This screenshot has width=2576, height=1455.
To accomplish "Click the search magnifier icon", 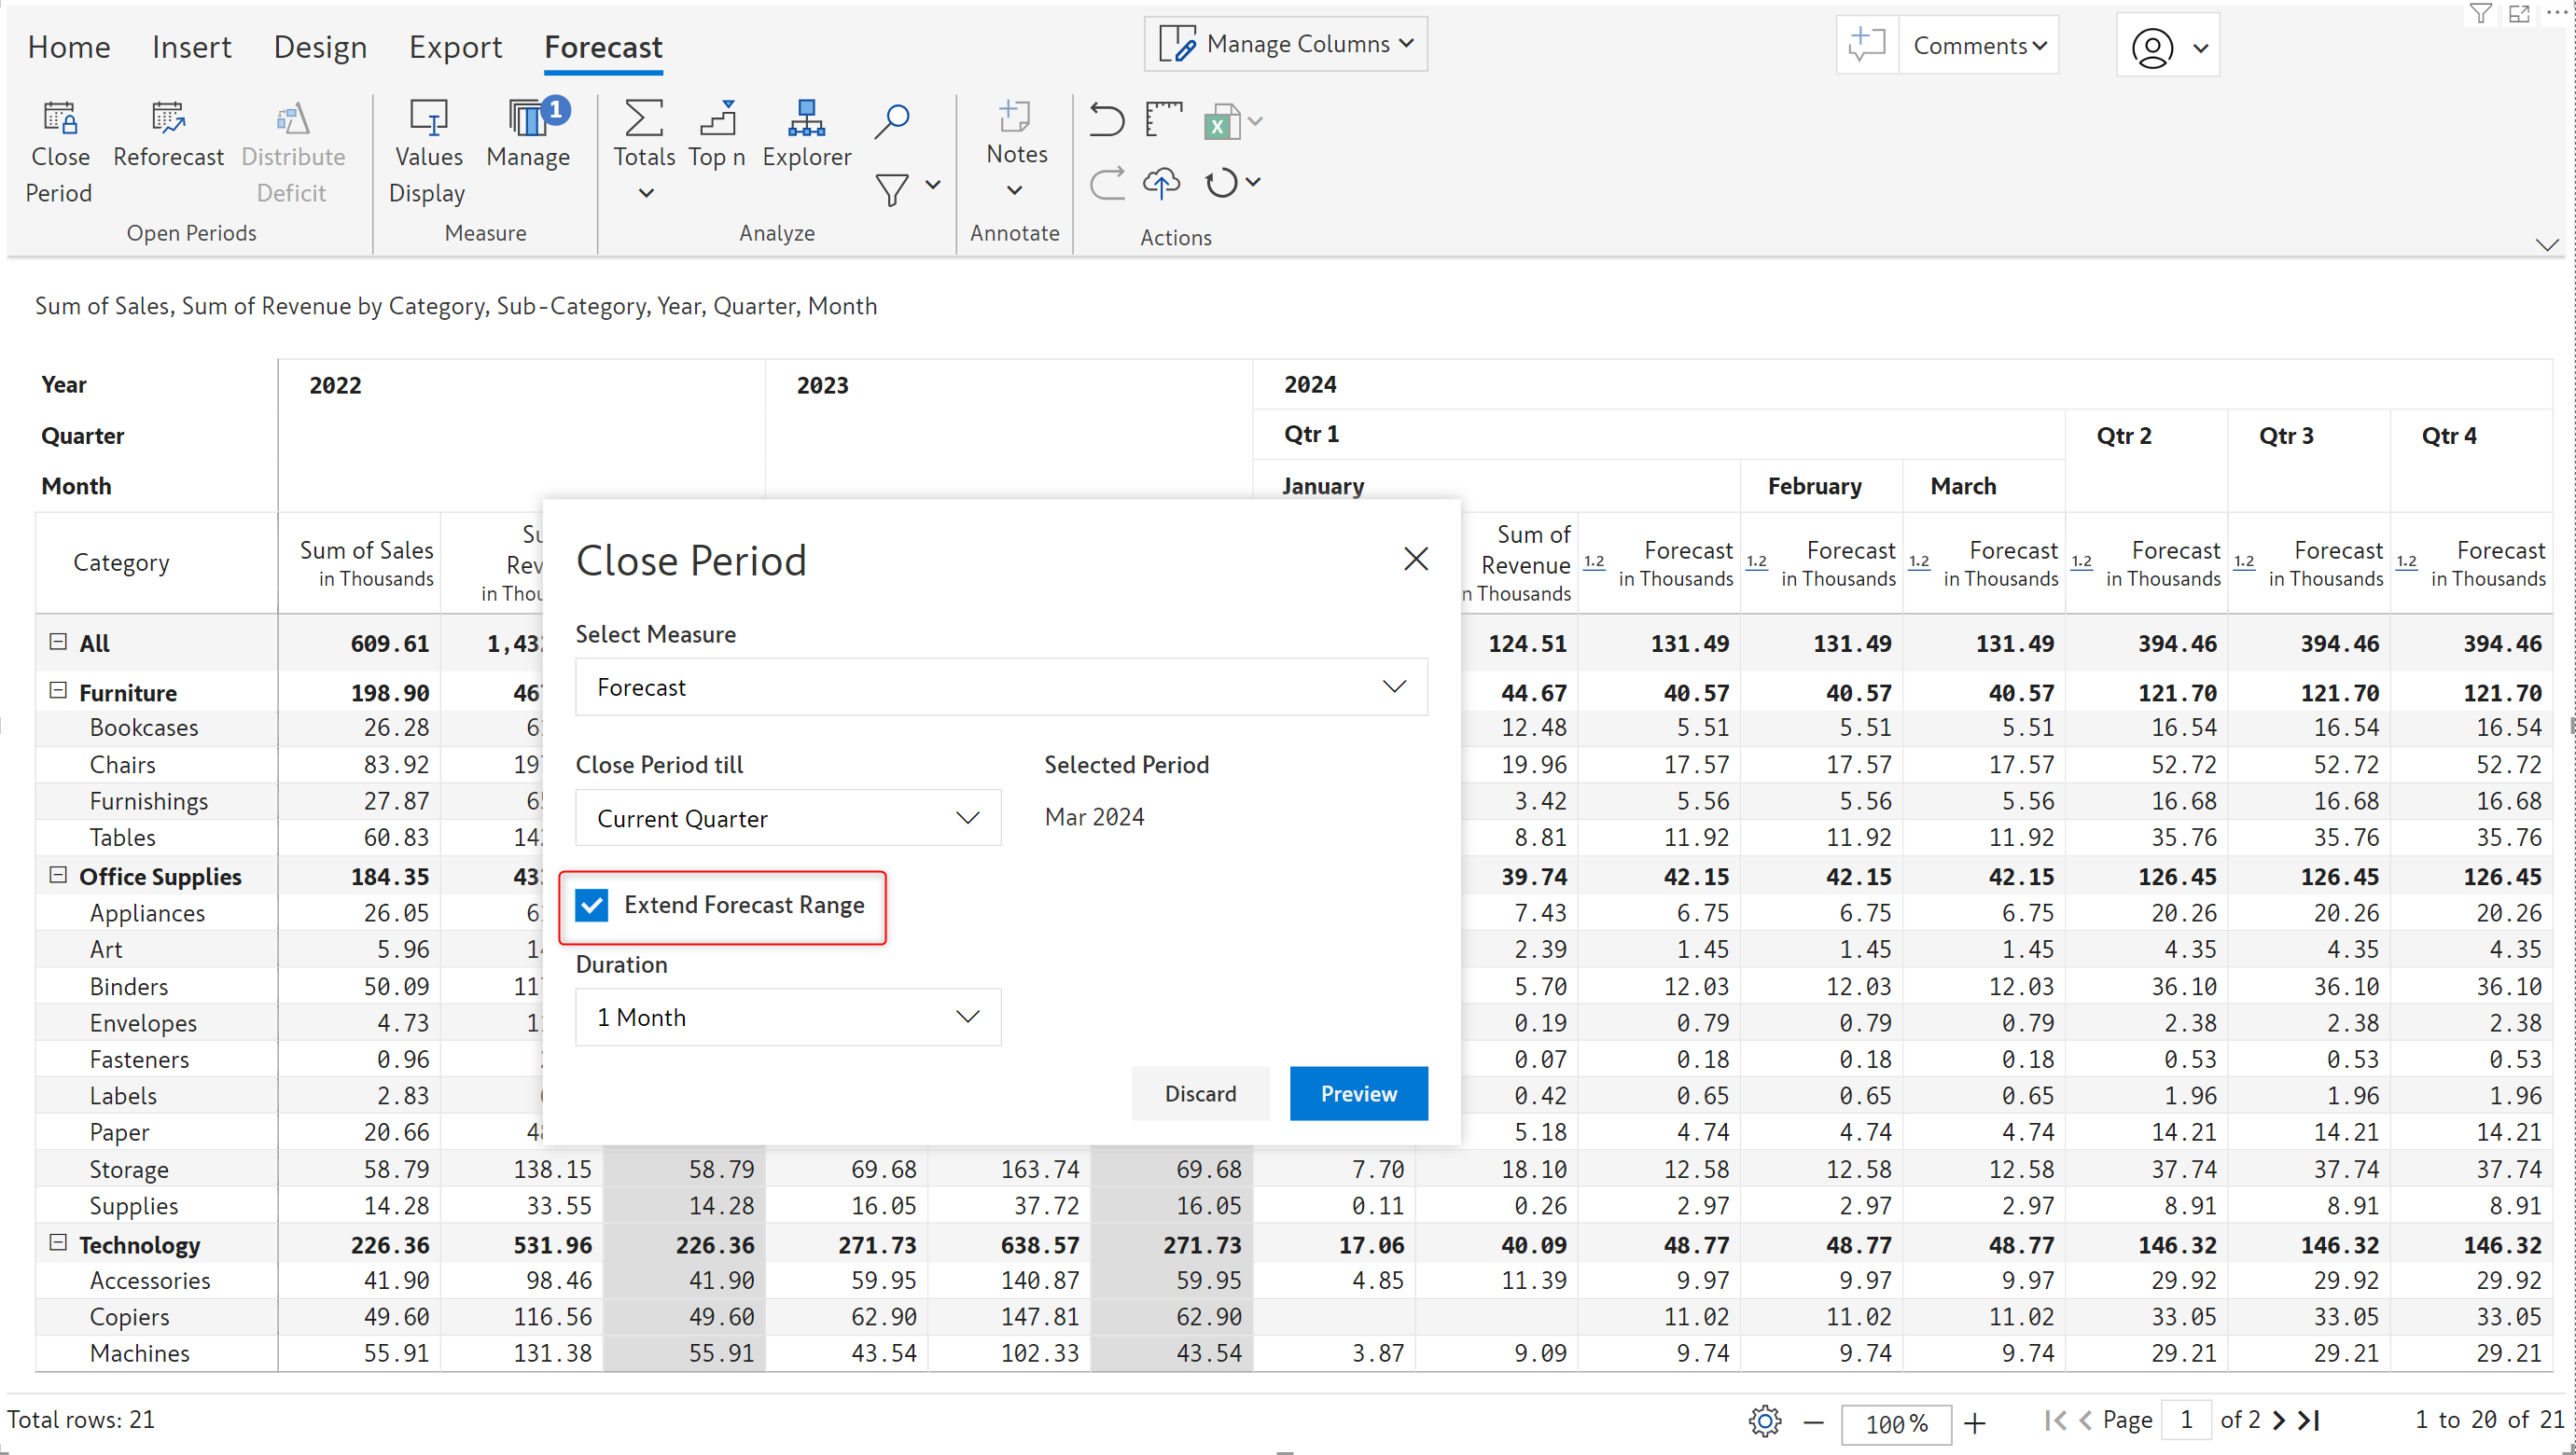I will pyautogui.click(x=891, y=120).
